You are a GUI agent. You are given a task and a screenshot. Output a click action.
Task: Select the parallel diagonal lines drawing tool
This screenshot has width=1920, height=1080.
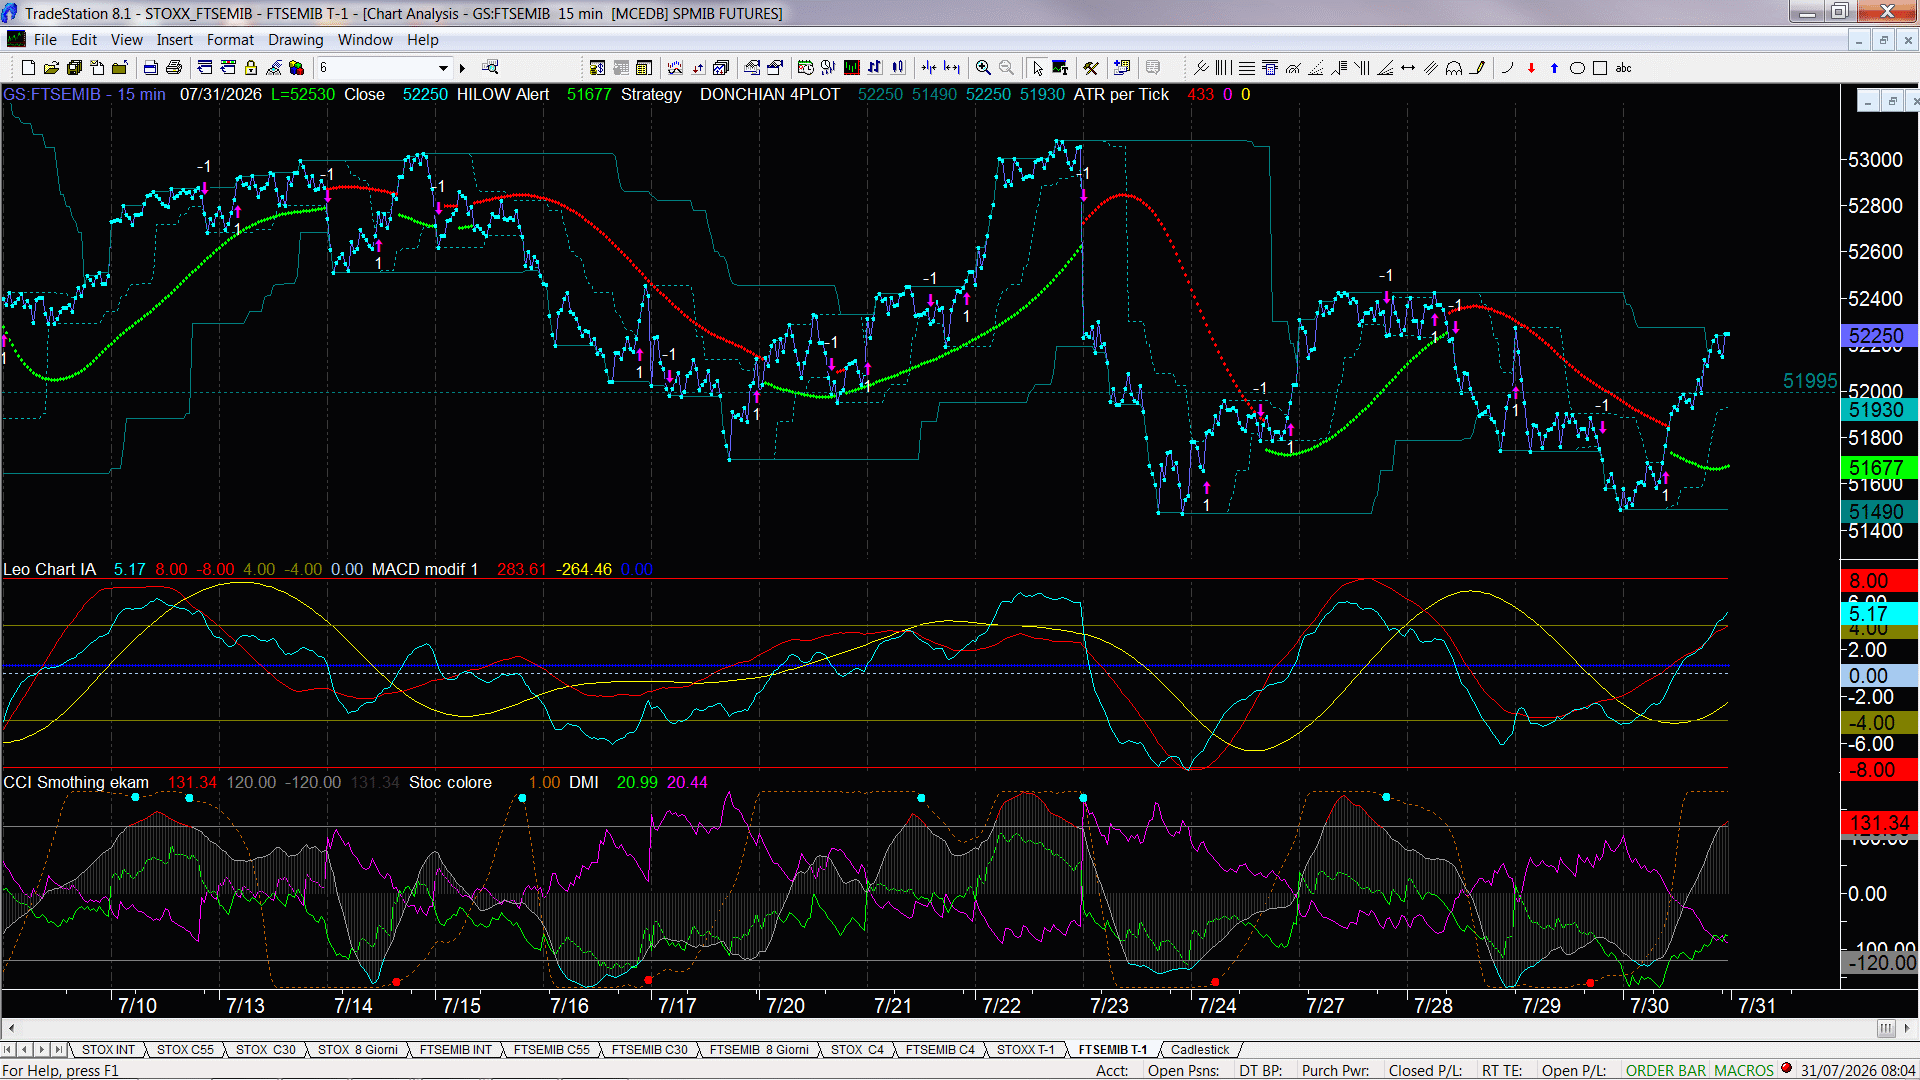tap(1431, 68)
